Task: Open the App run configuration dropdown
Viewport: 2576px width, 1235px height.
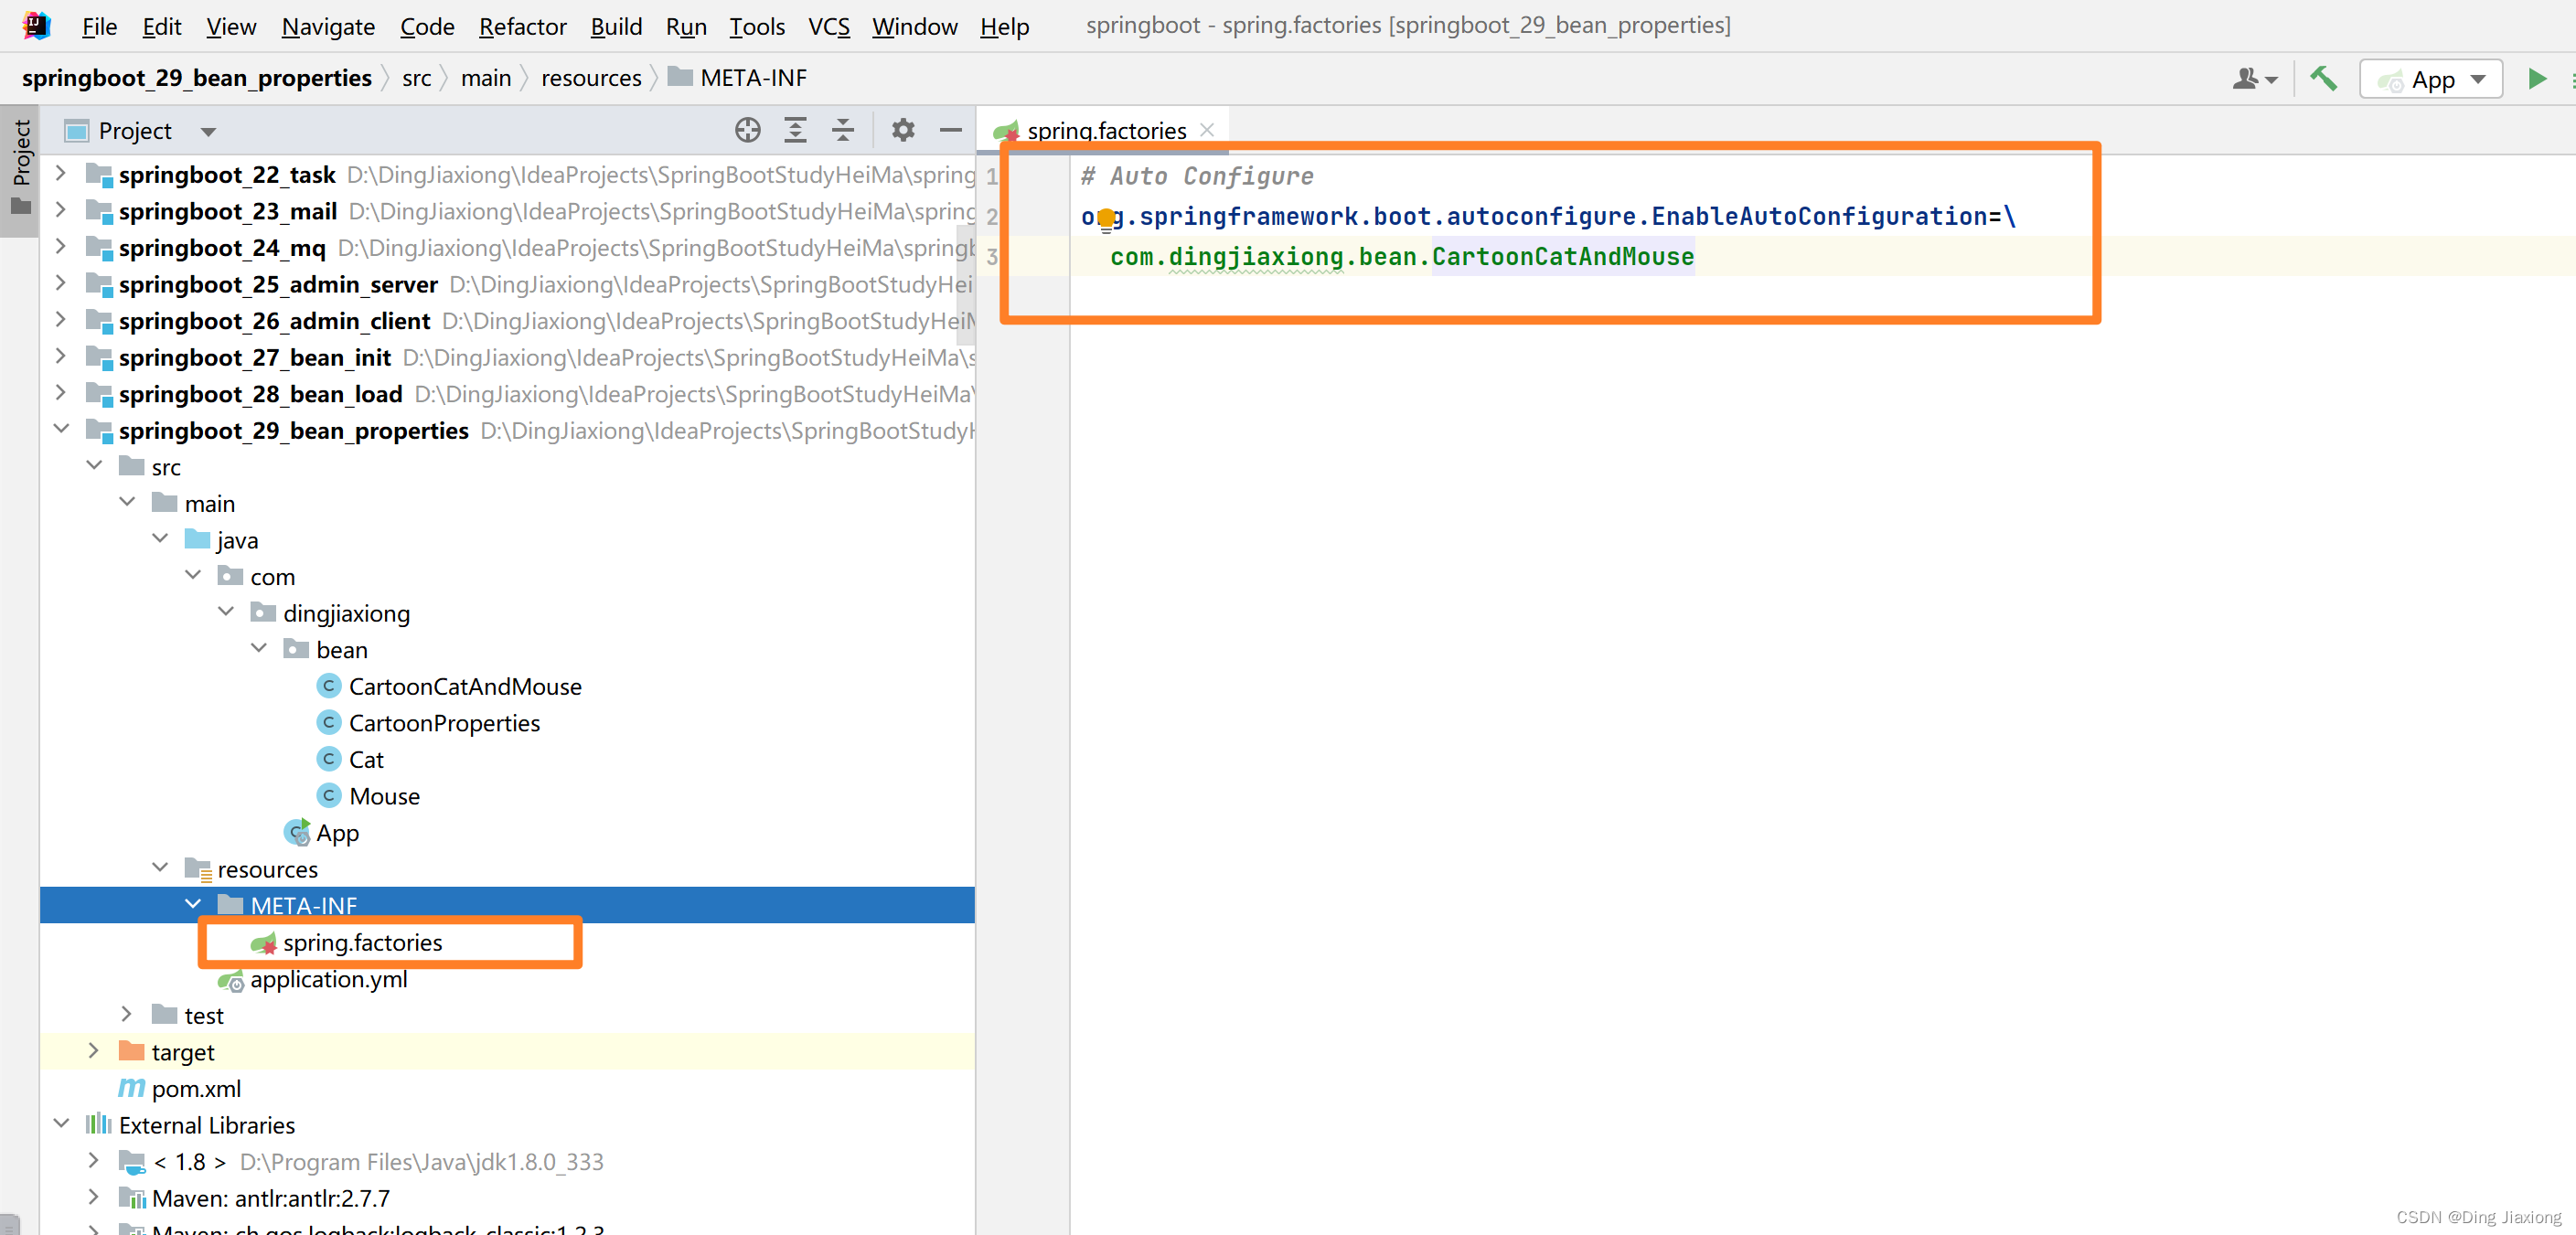Action: (x=2430, y=79)
